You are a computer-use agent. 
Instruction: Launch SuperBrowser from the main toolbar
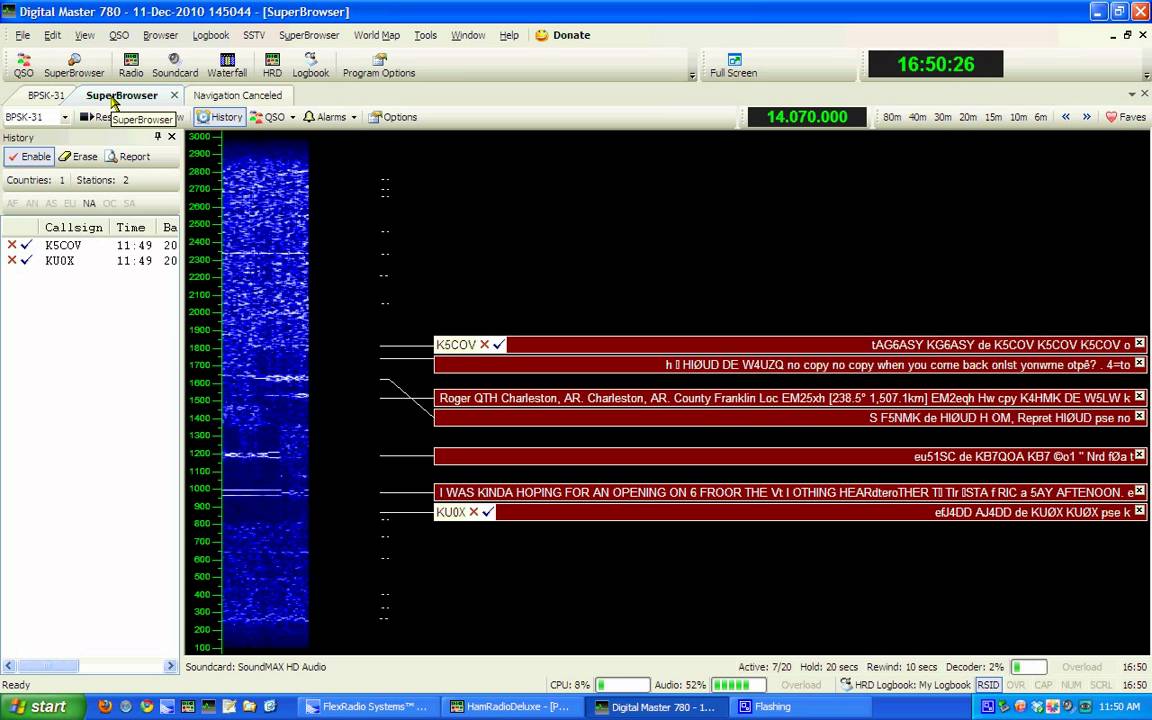click(x=74, y=65)
